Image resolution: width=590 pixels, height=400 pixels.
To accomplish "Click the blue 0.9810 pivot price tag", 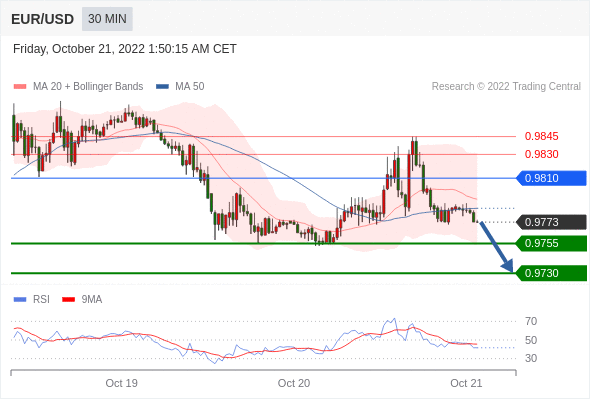I will (551, 178).
